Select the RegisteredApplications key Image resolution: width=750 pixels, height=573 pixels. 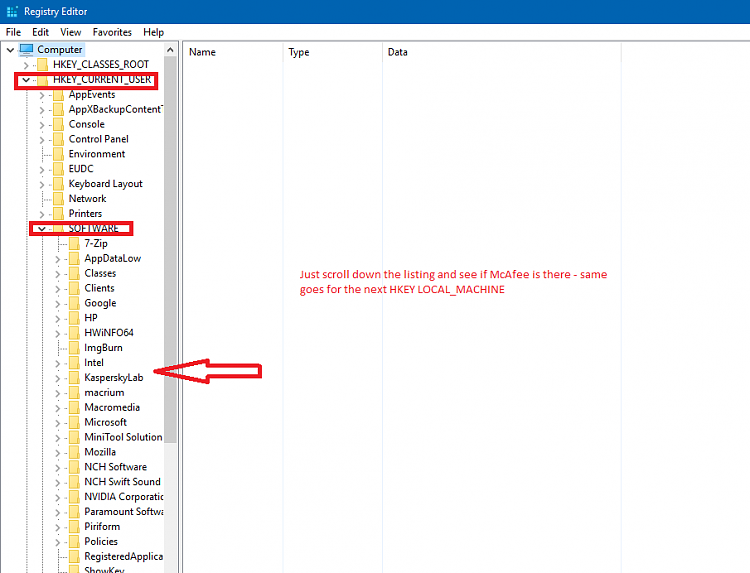click(x=123, y=556)
